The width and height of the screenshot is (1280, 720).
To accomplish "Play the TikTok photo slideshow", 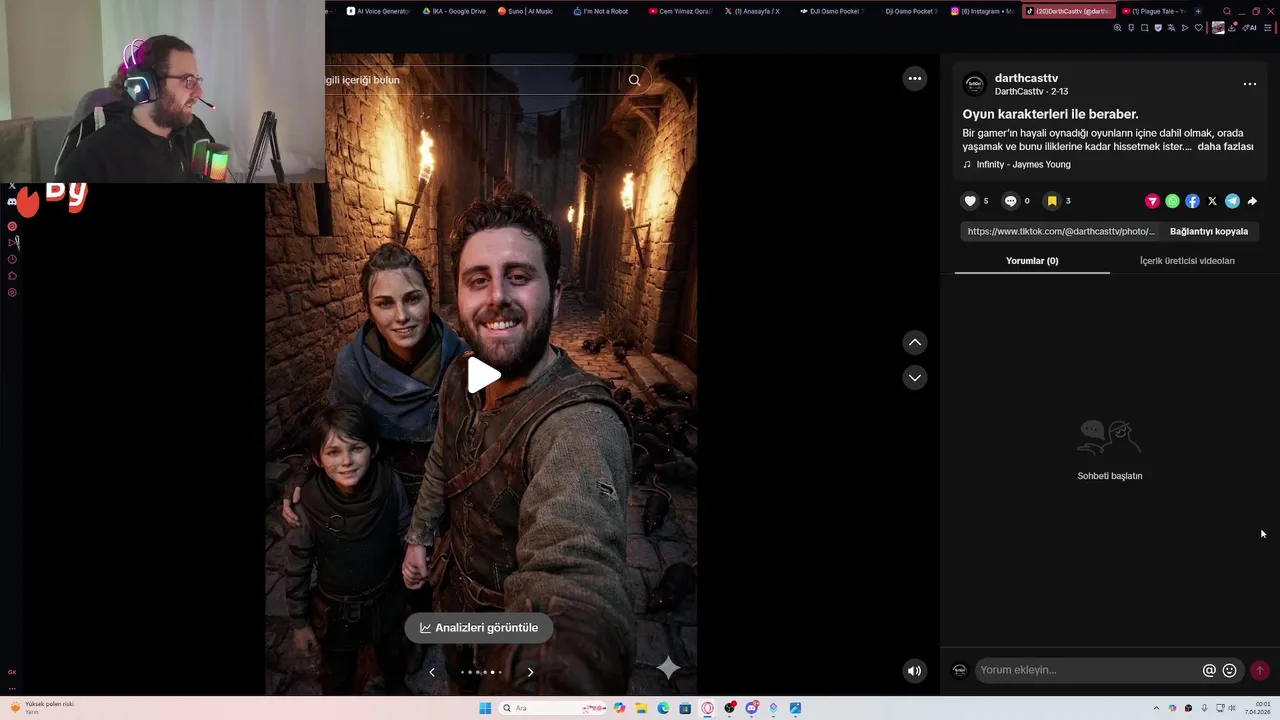I will click(x=484, y=375).
